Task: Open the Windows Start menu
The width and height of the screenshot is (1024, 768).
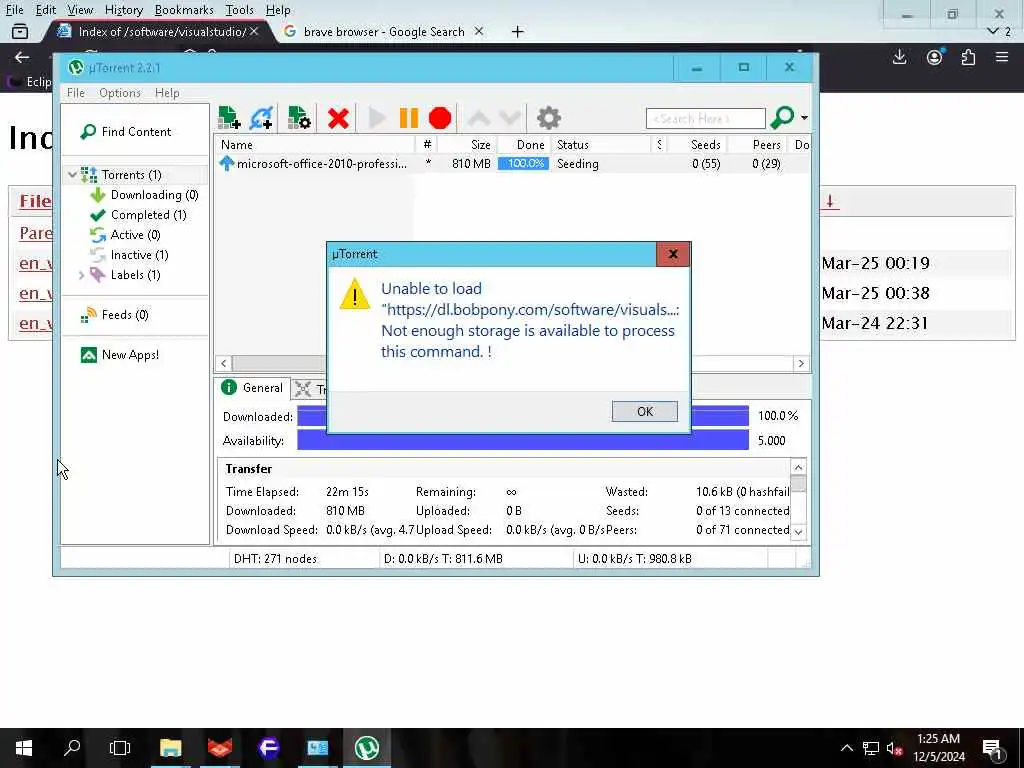Action: (24, 748)
